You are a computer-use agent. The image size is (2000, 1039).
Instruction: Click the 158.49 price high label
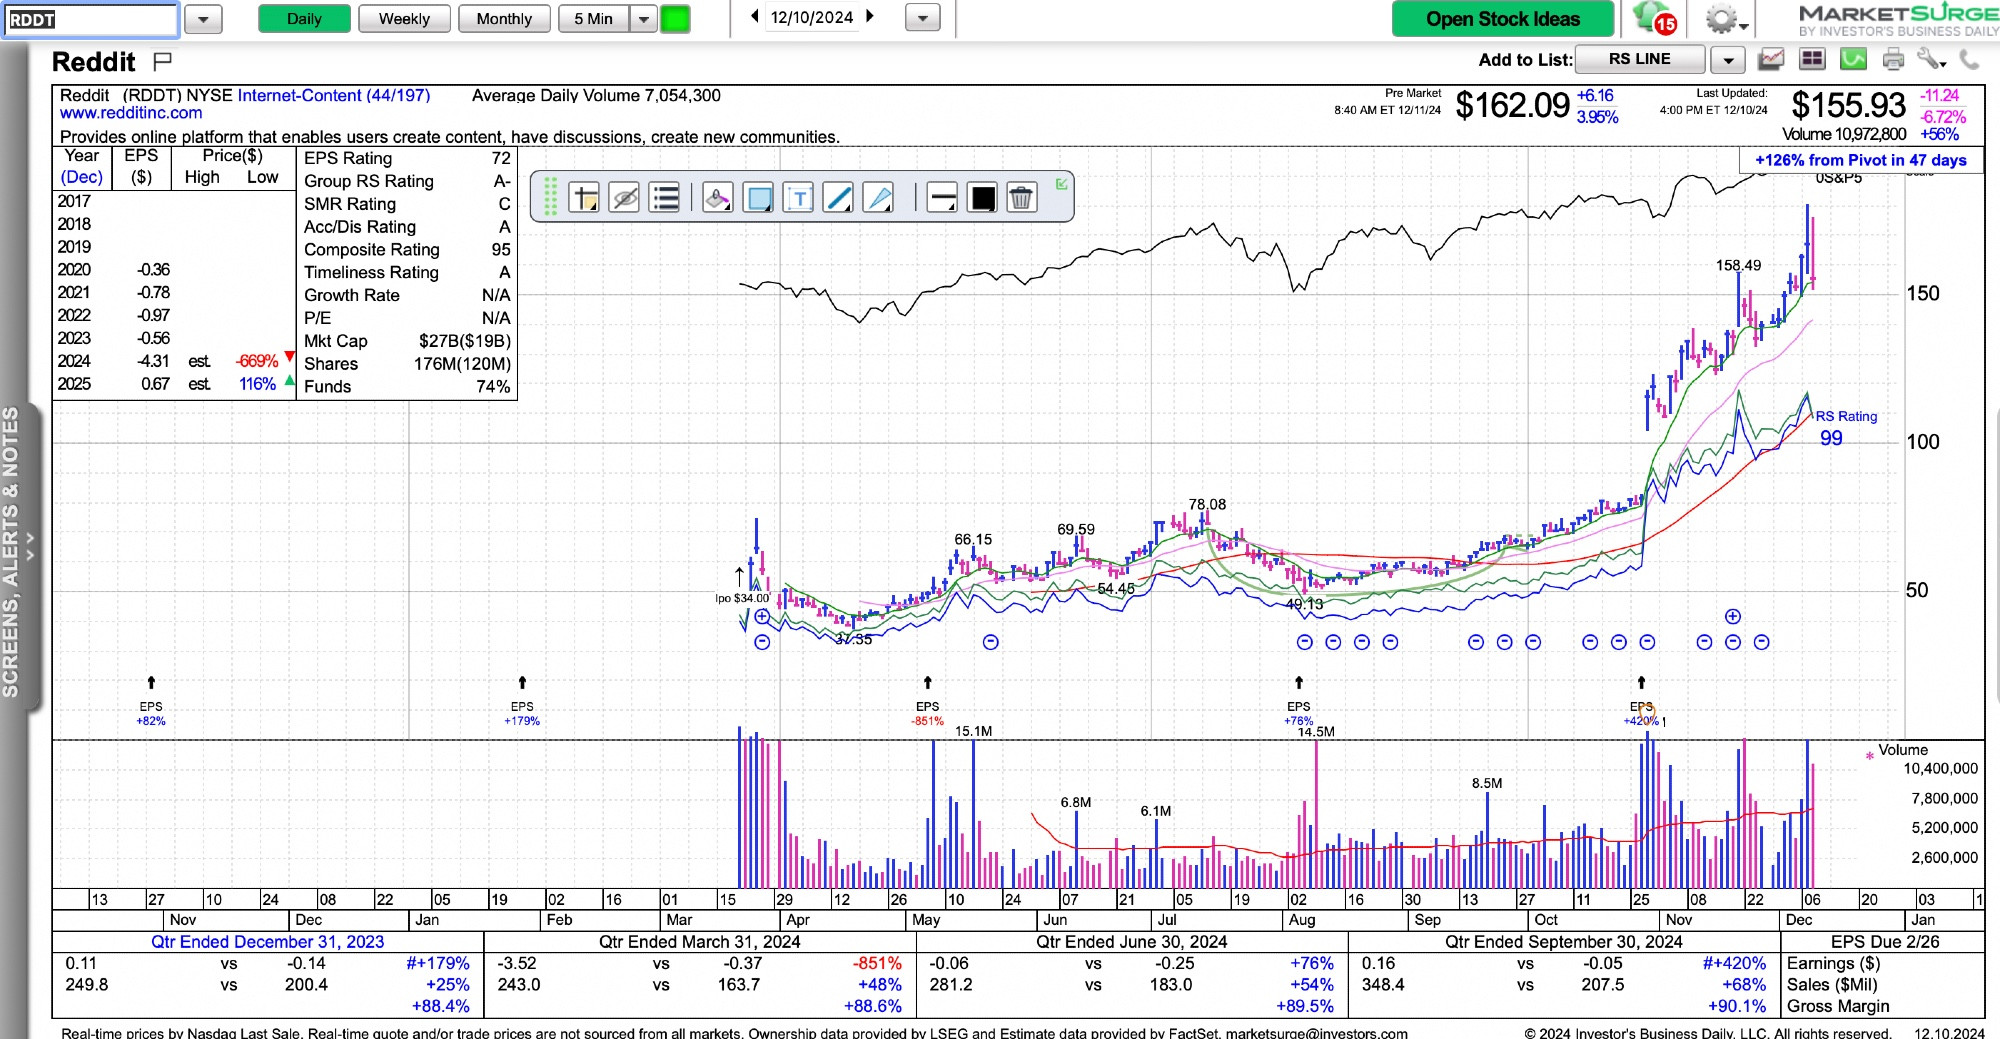[x=1738, y=265]
